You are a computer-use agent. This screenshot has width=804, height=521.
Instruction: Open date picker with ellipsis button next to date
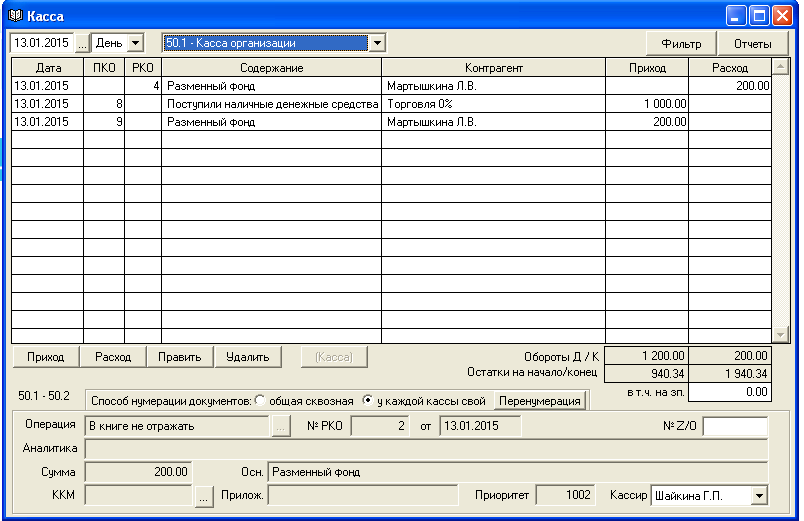[82, 44]
